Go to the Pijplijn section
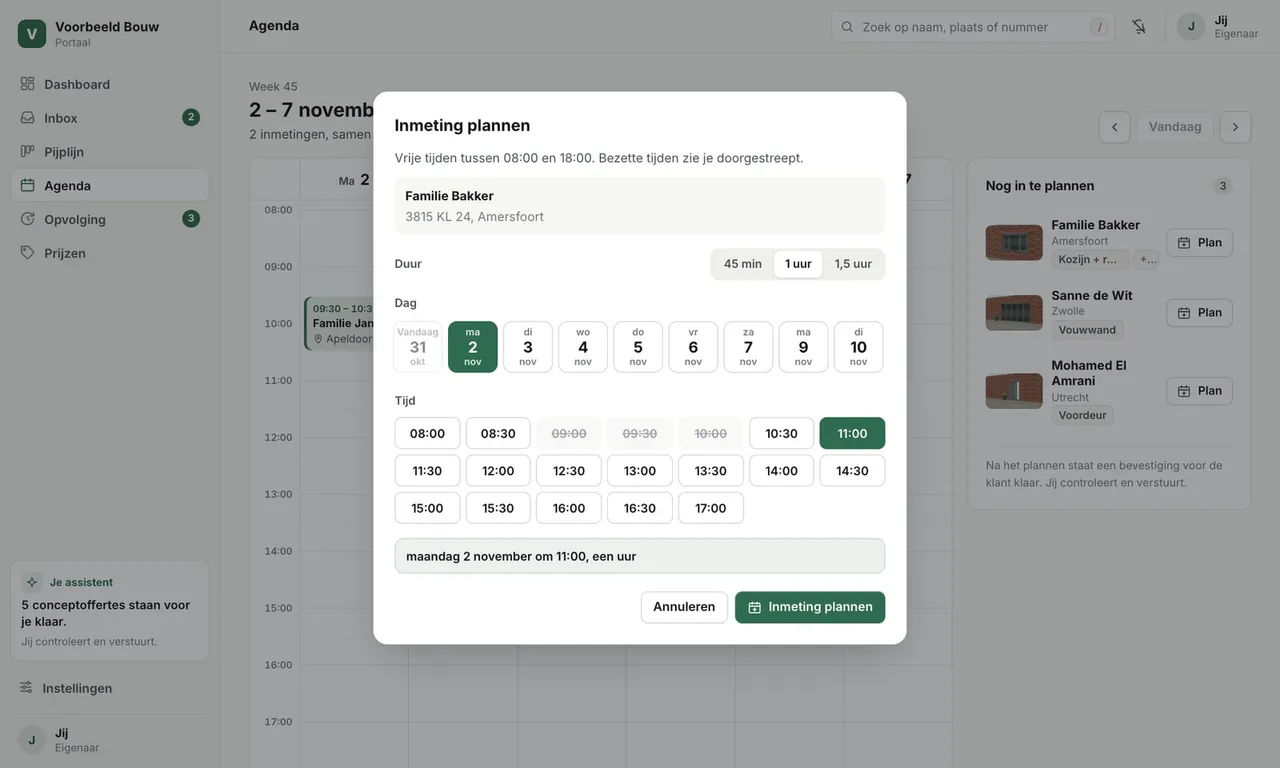This screenshot has height=768, width=1280. [110, 152]
